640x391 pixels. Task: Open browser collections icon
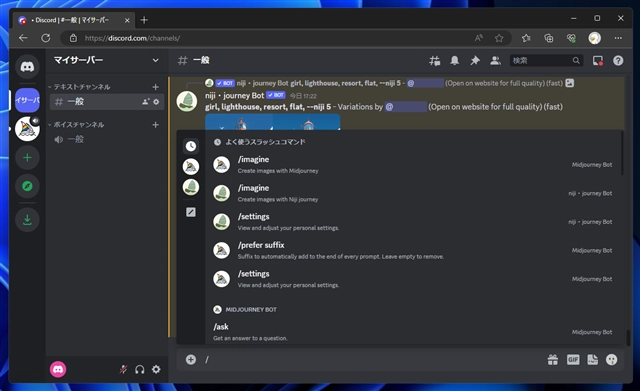(549, 38)
